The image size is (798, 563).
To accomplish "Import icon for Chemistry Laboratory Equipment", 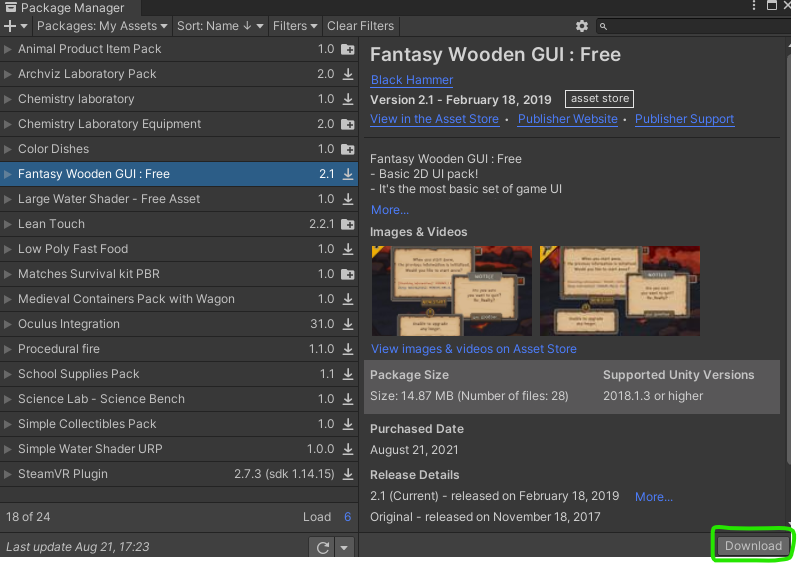I will [348, 124].
